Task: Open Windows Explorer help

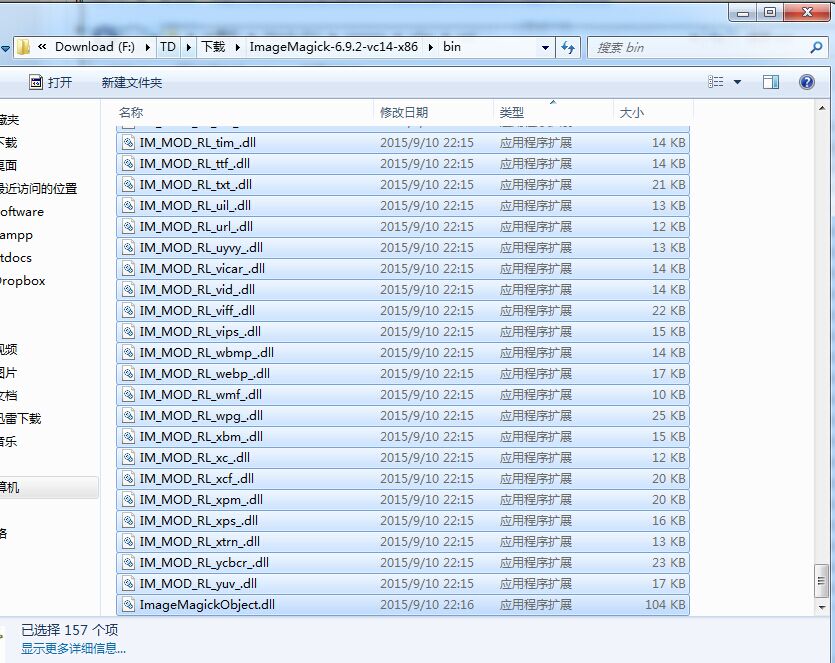Action: 806,82
